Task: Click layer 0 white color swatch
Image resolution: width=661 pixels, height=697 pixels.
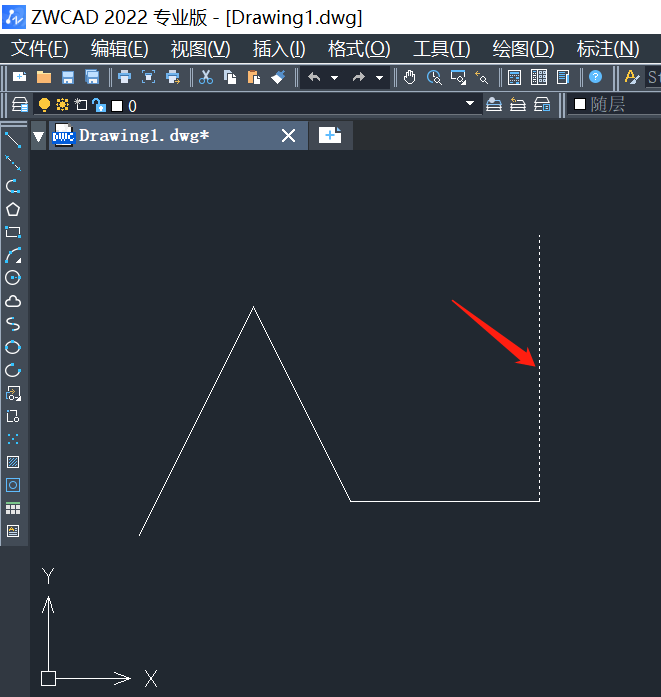Action: pos(117,106)
